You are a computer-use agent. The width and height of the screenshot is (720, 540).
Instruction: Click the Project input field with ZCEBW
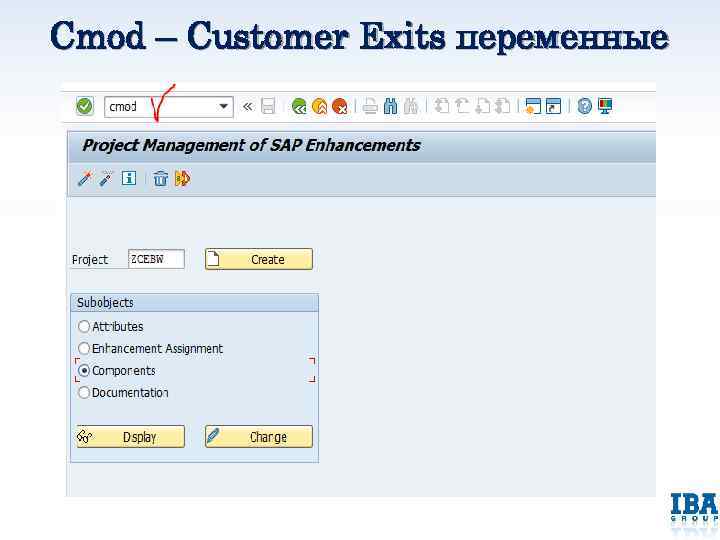click(156, 259)
